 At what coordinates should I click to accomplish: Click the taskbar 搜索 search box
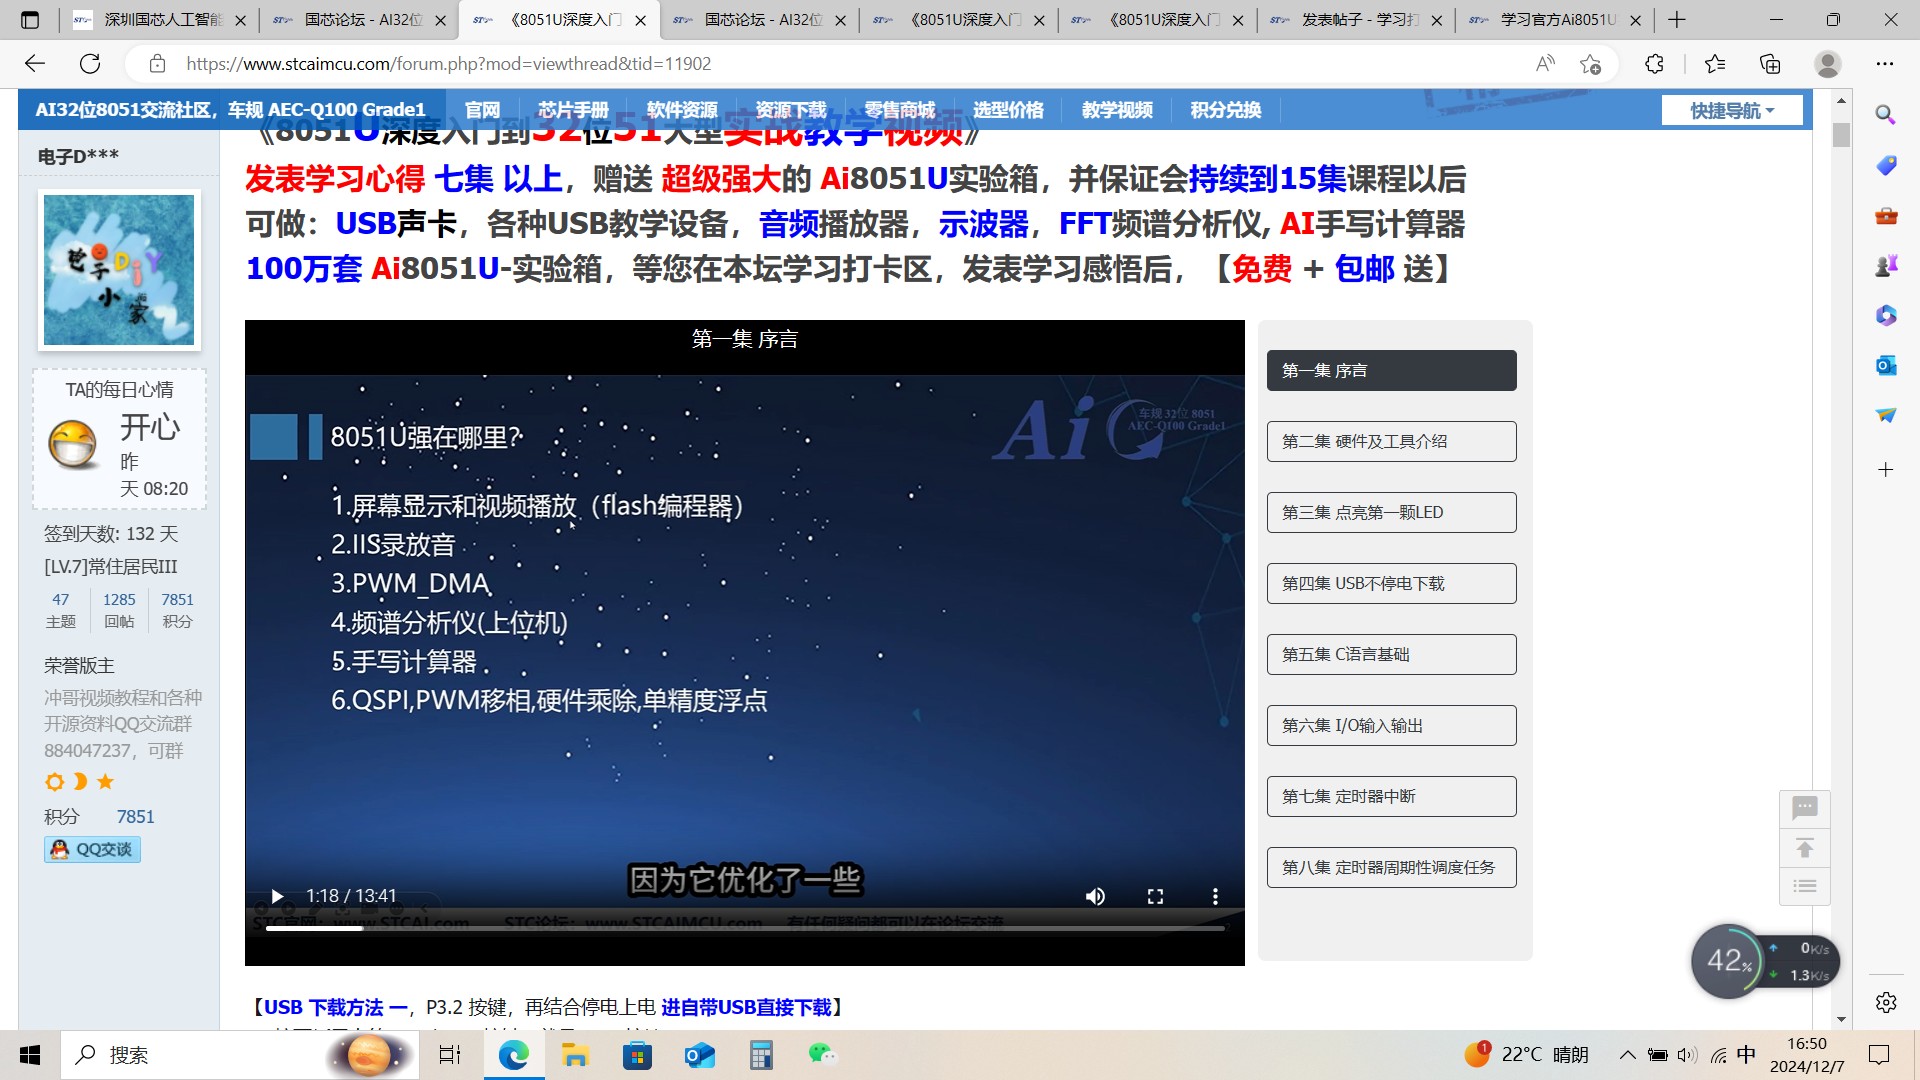coord(240,1055)
